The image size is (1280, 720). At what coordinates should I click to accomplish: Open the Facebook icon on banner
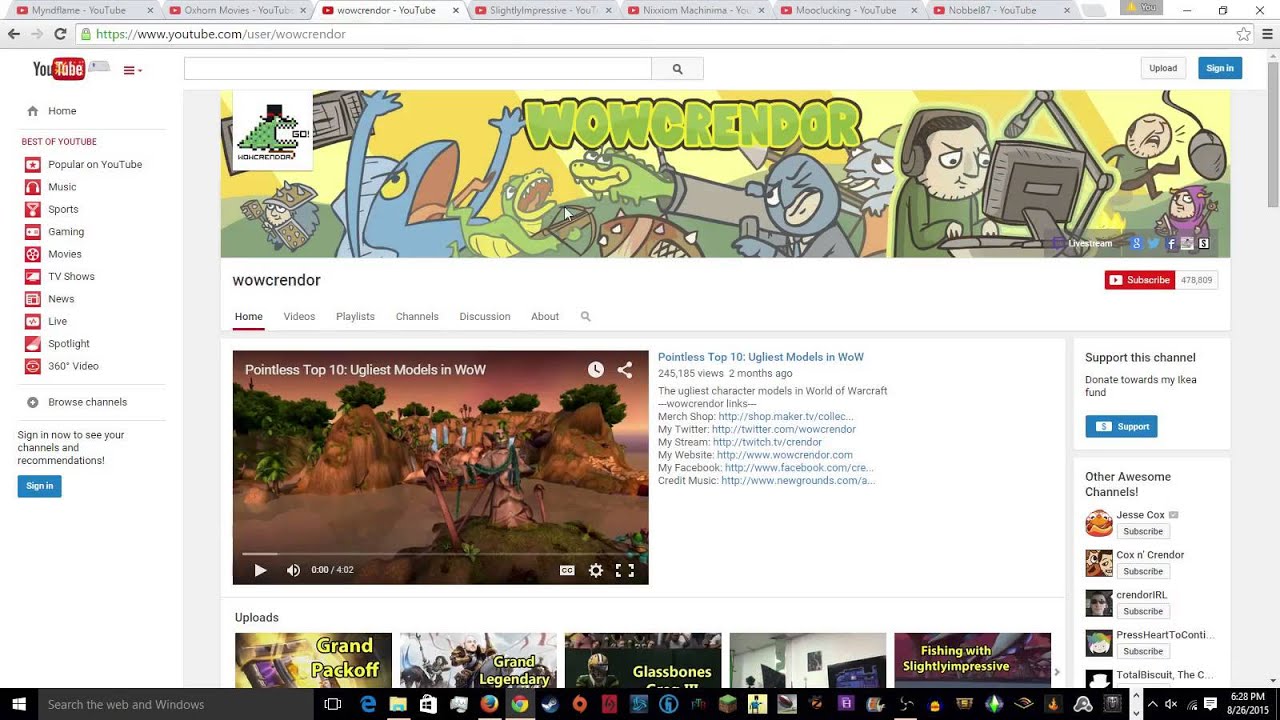pyautogui.click(x=1171, y=243)
